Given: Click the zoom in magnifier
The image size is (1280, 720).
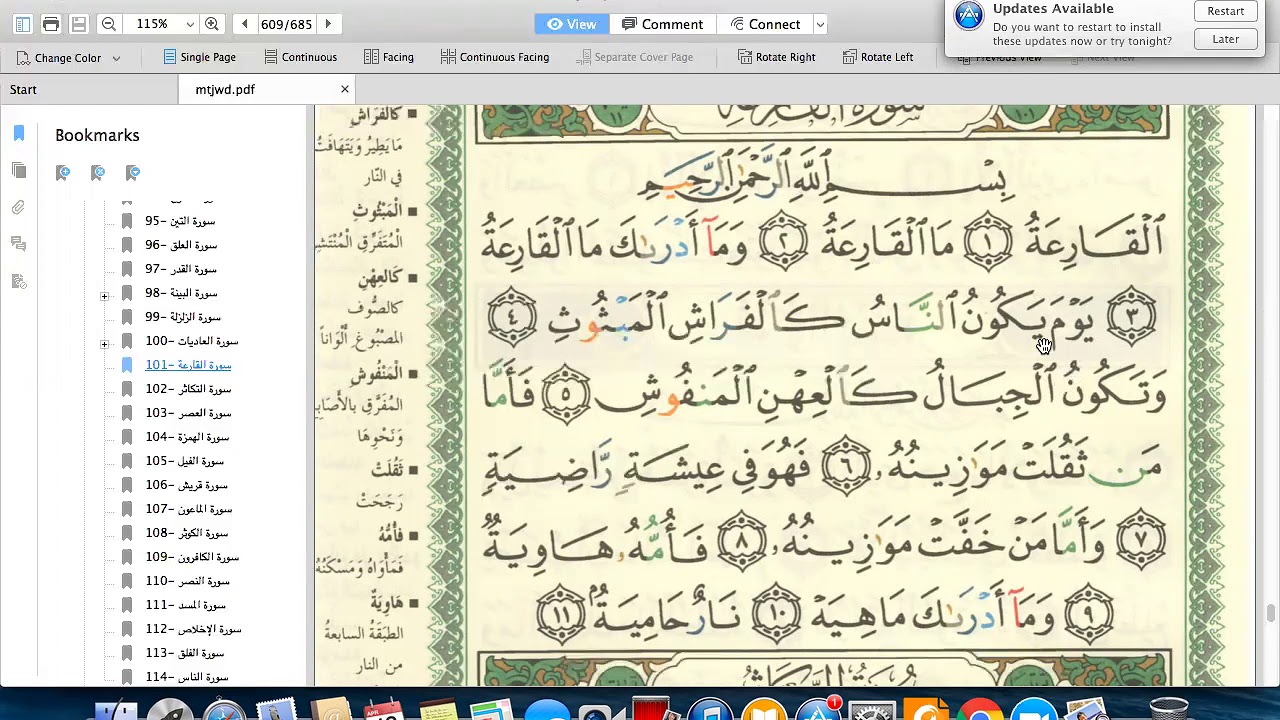Looking at the screenshot, I should tap(212, 24).
